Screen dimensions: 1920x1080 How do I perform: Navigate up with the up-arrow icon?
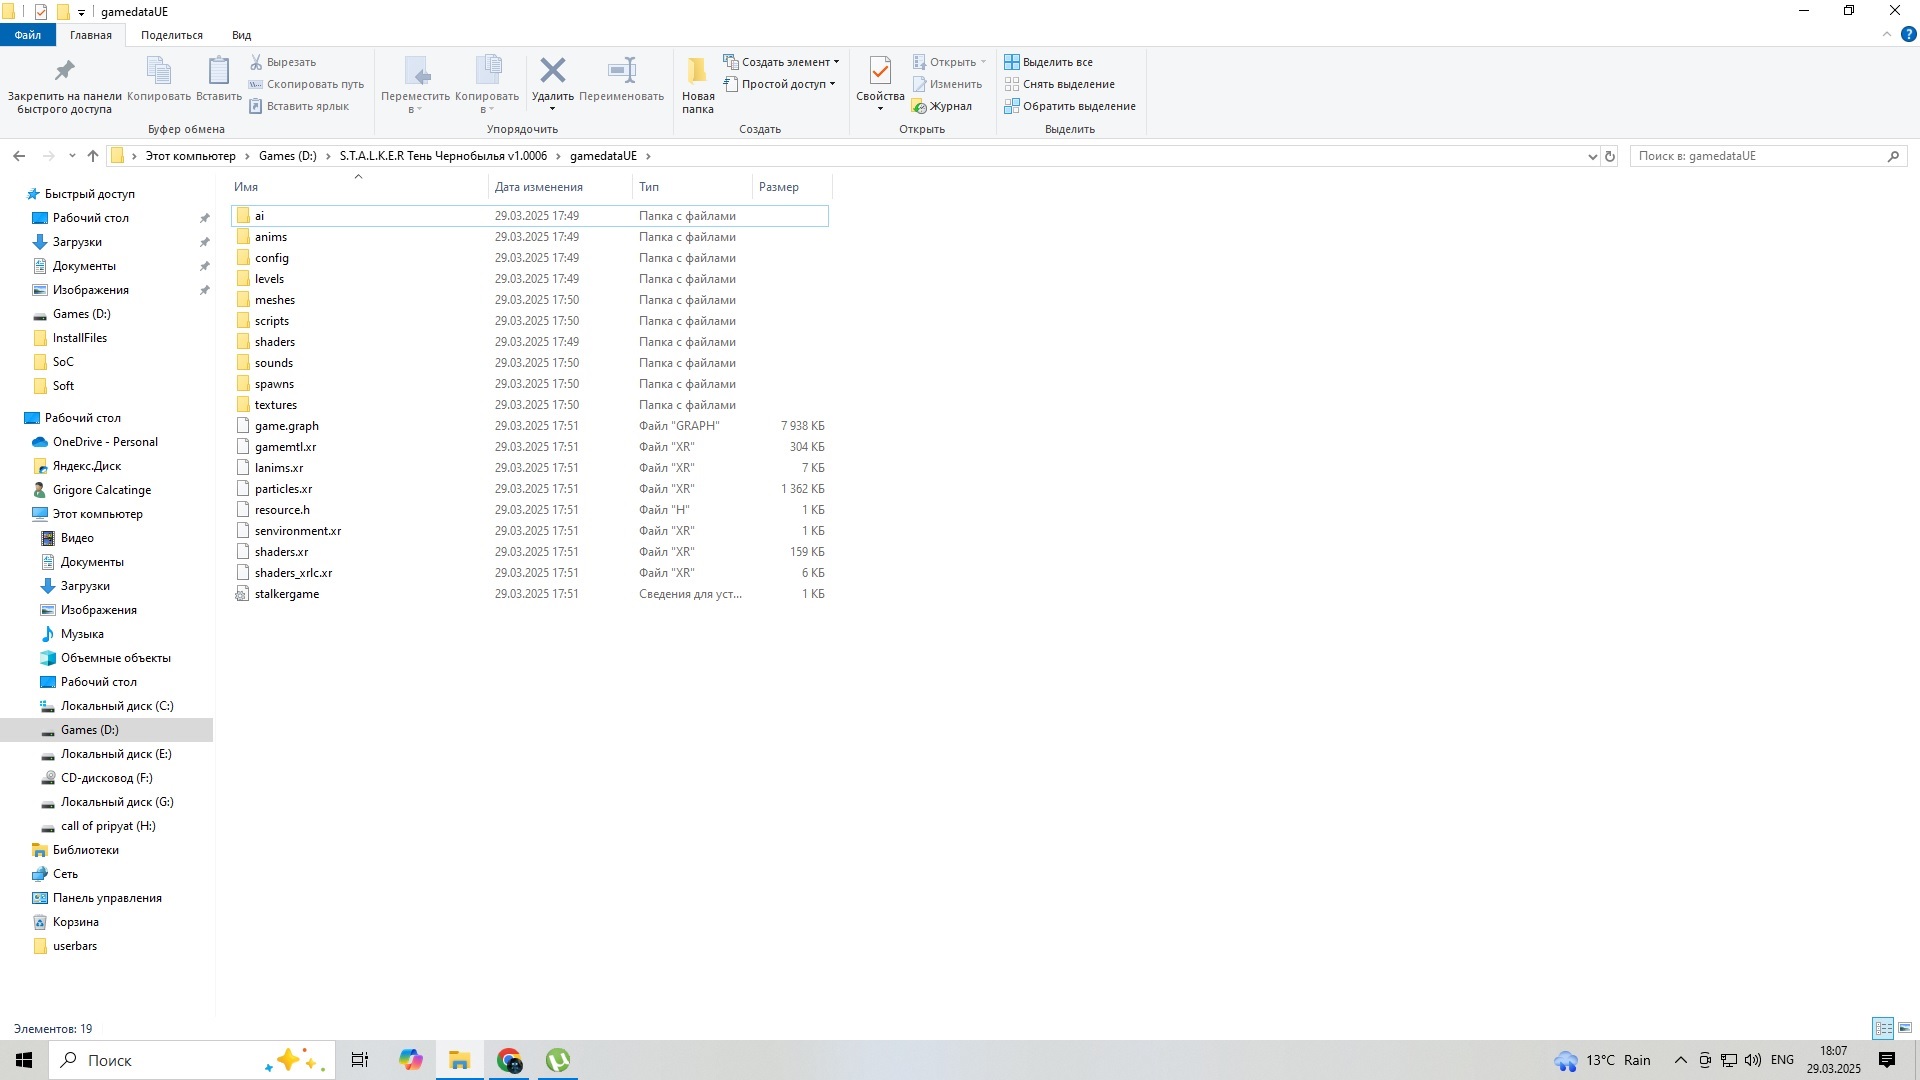pos(93,156)
